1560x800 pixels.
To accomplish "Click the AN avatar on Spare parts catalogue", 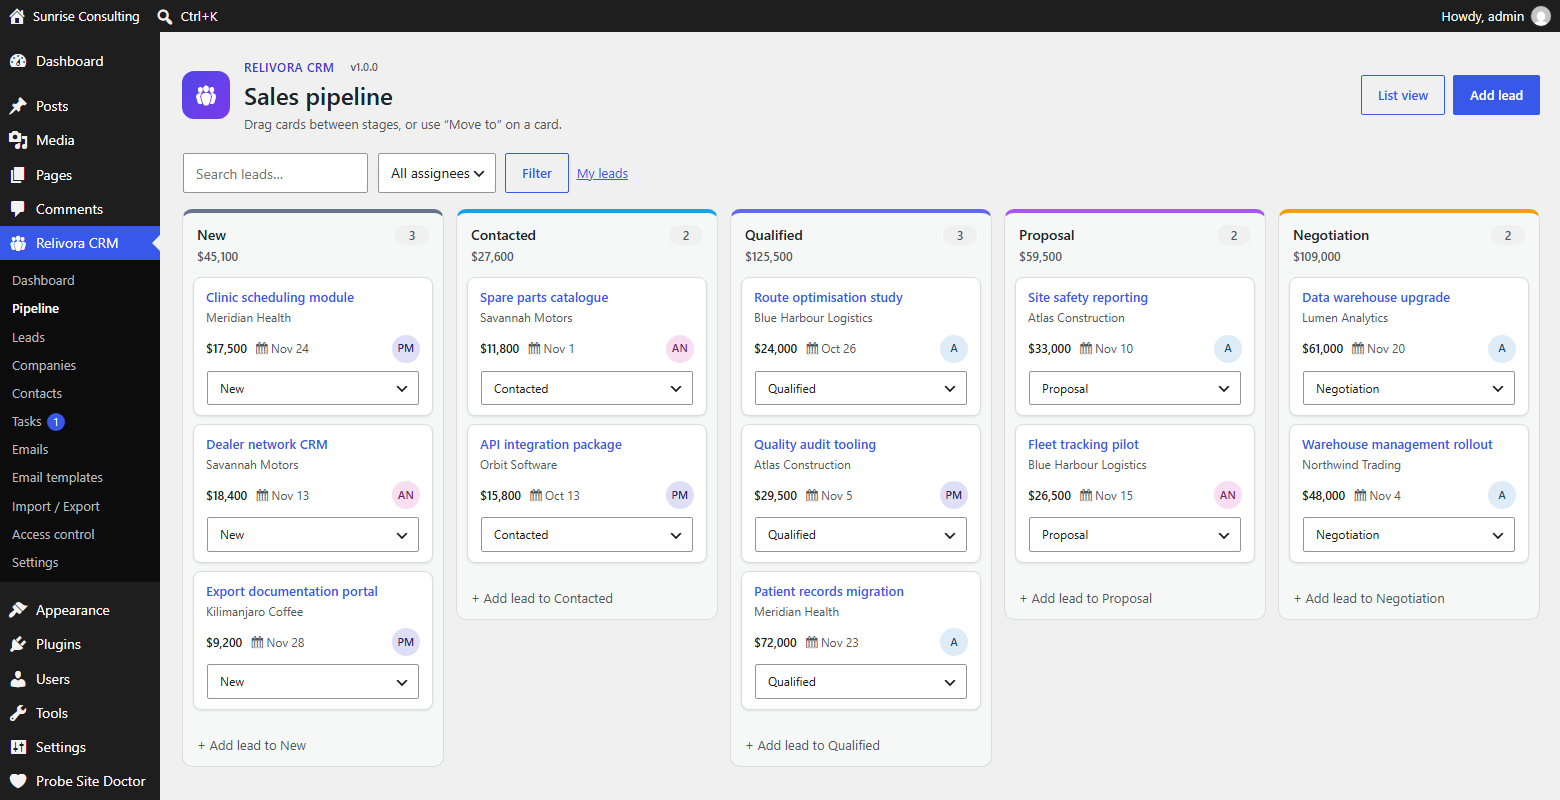I will coord(680,349).
